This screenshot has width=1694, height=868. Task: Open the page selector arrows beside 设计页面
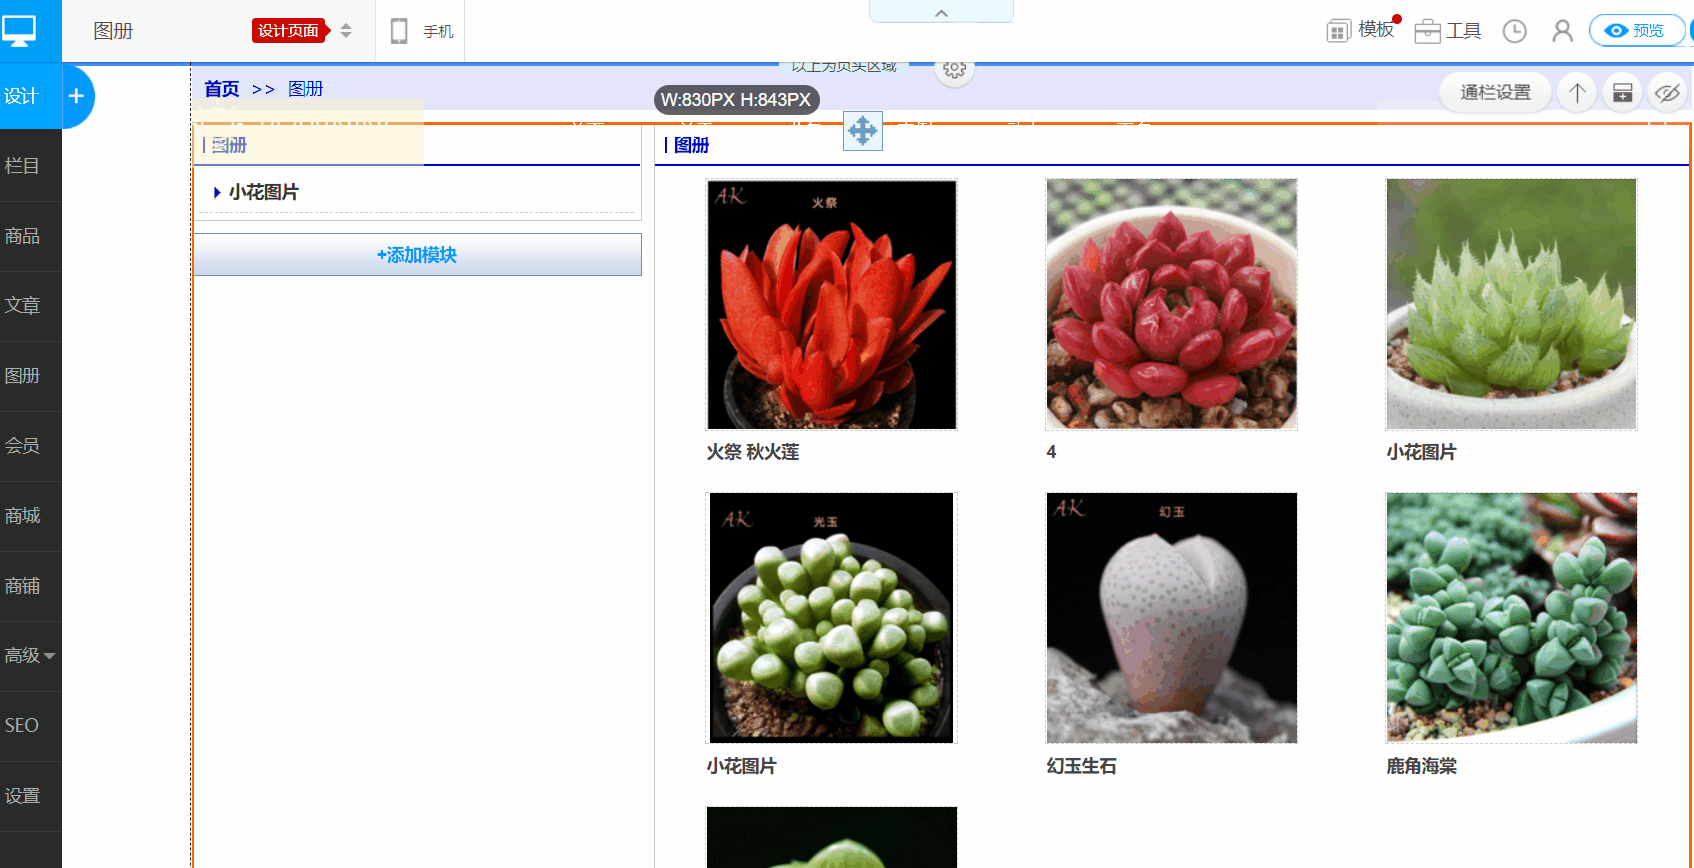346,31
